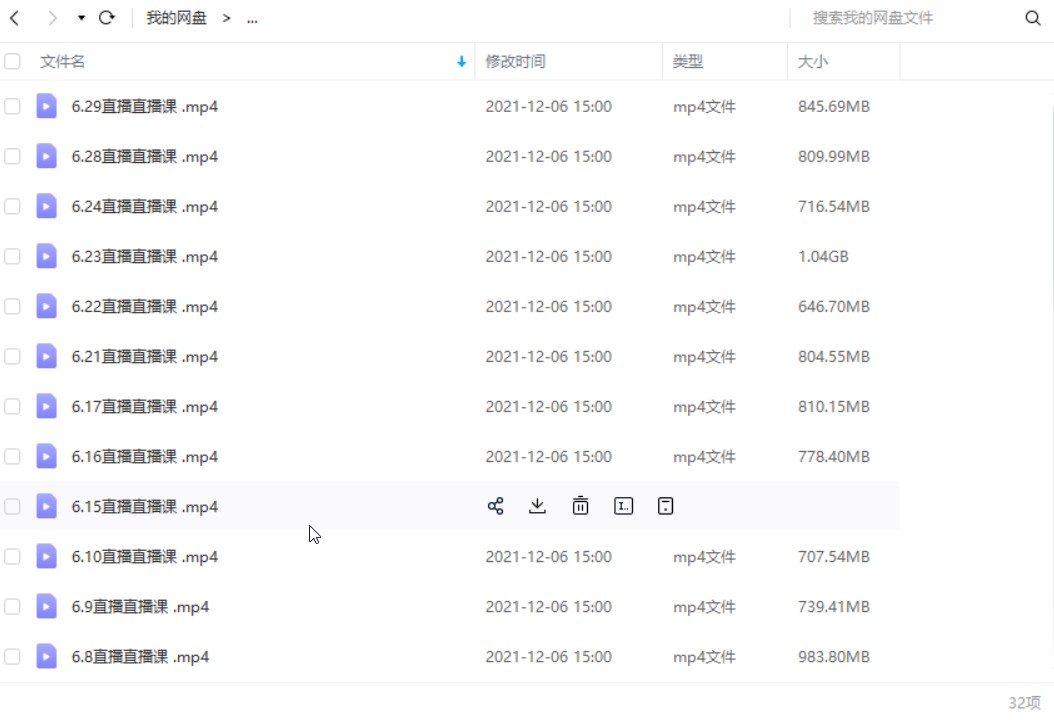Expand the collapsed breadcrumb path ellipsis
The width and height of the screenshot is (1054, 720).
pos(252,18)
